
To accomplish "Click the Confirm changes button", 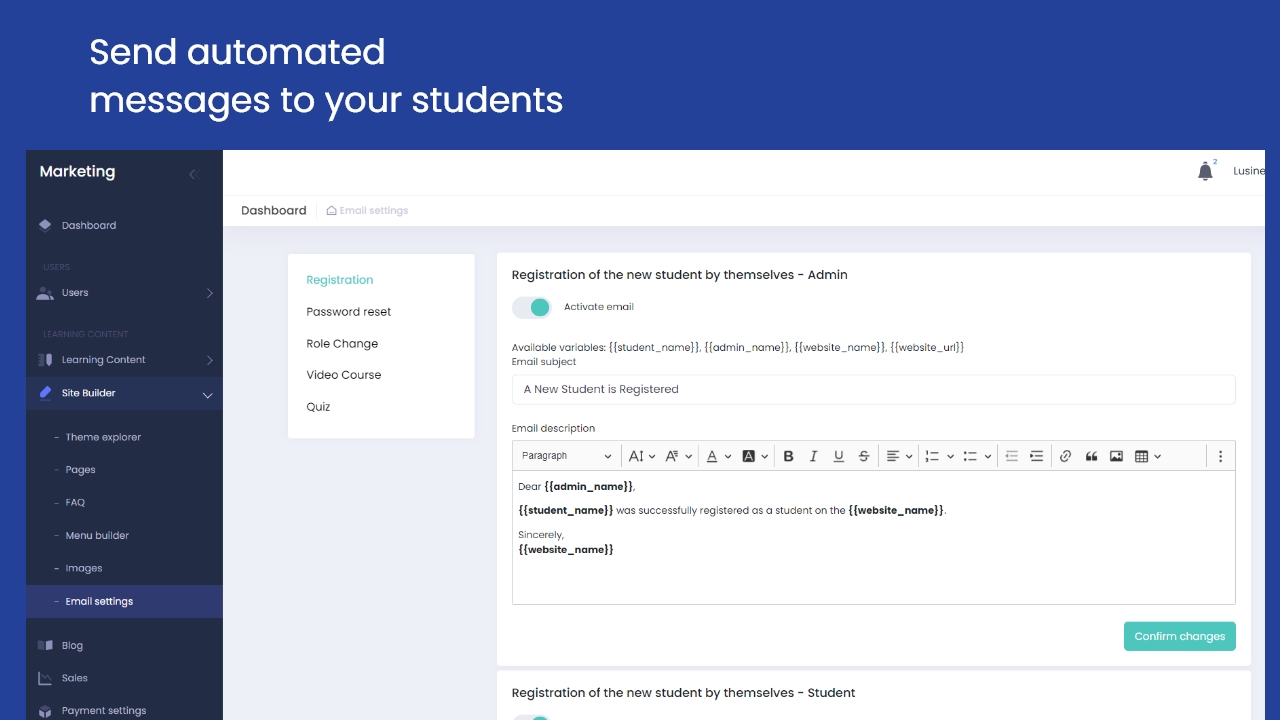I will (x=1179, y=636).
